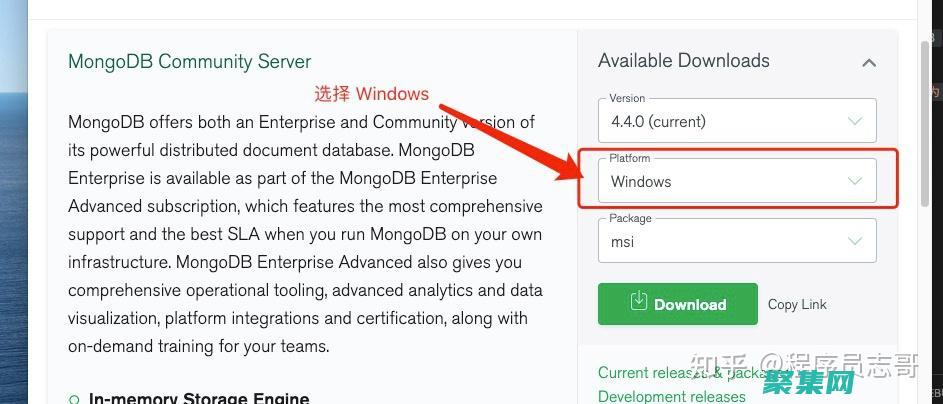Click the MongoDB Community Server heading
The height and width of the screenshot is (404, 943).
189,61
